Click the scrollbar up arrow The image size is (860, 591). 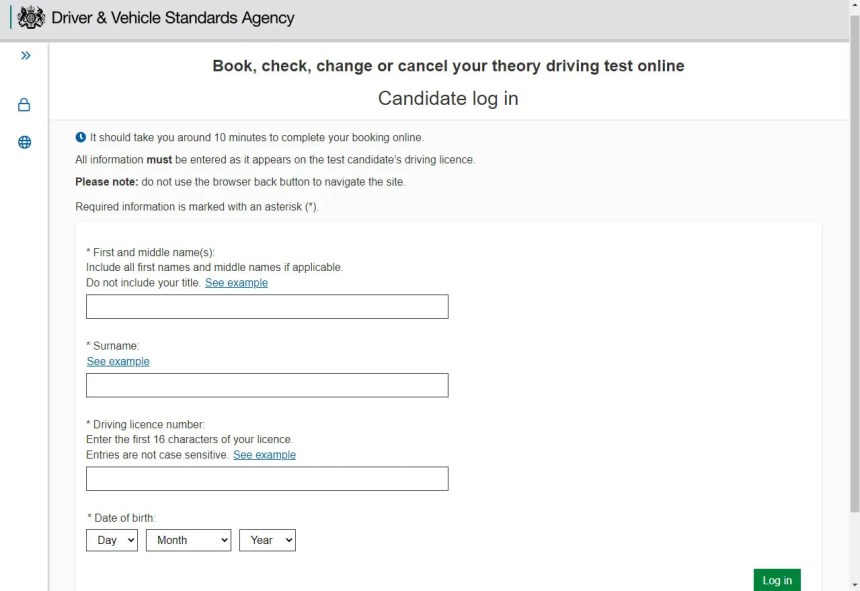(x=853, y=6)
